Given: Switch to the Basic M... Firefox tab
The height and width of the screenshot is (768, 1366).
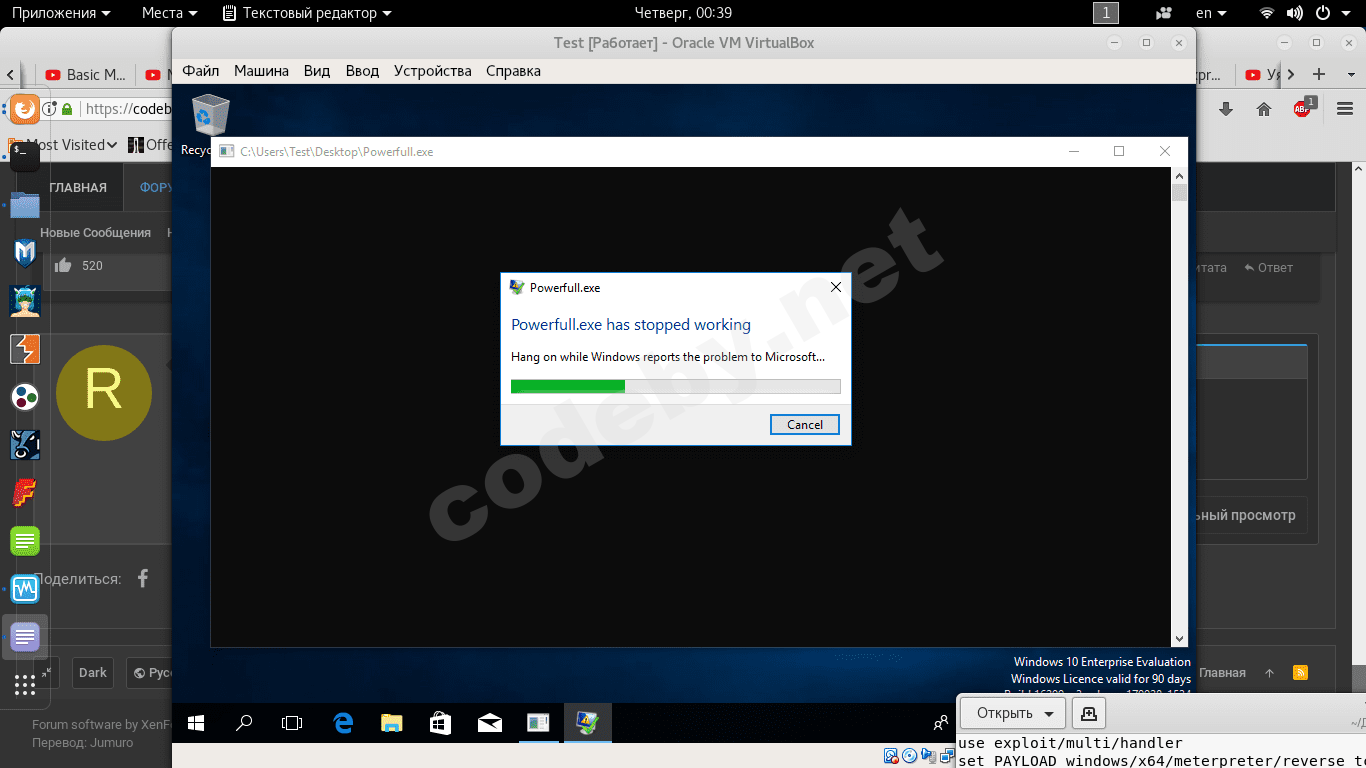Looking at the screenshot, I should [85, 74].
